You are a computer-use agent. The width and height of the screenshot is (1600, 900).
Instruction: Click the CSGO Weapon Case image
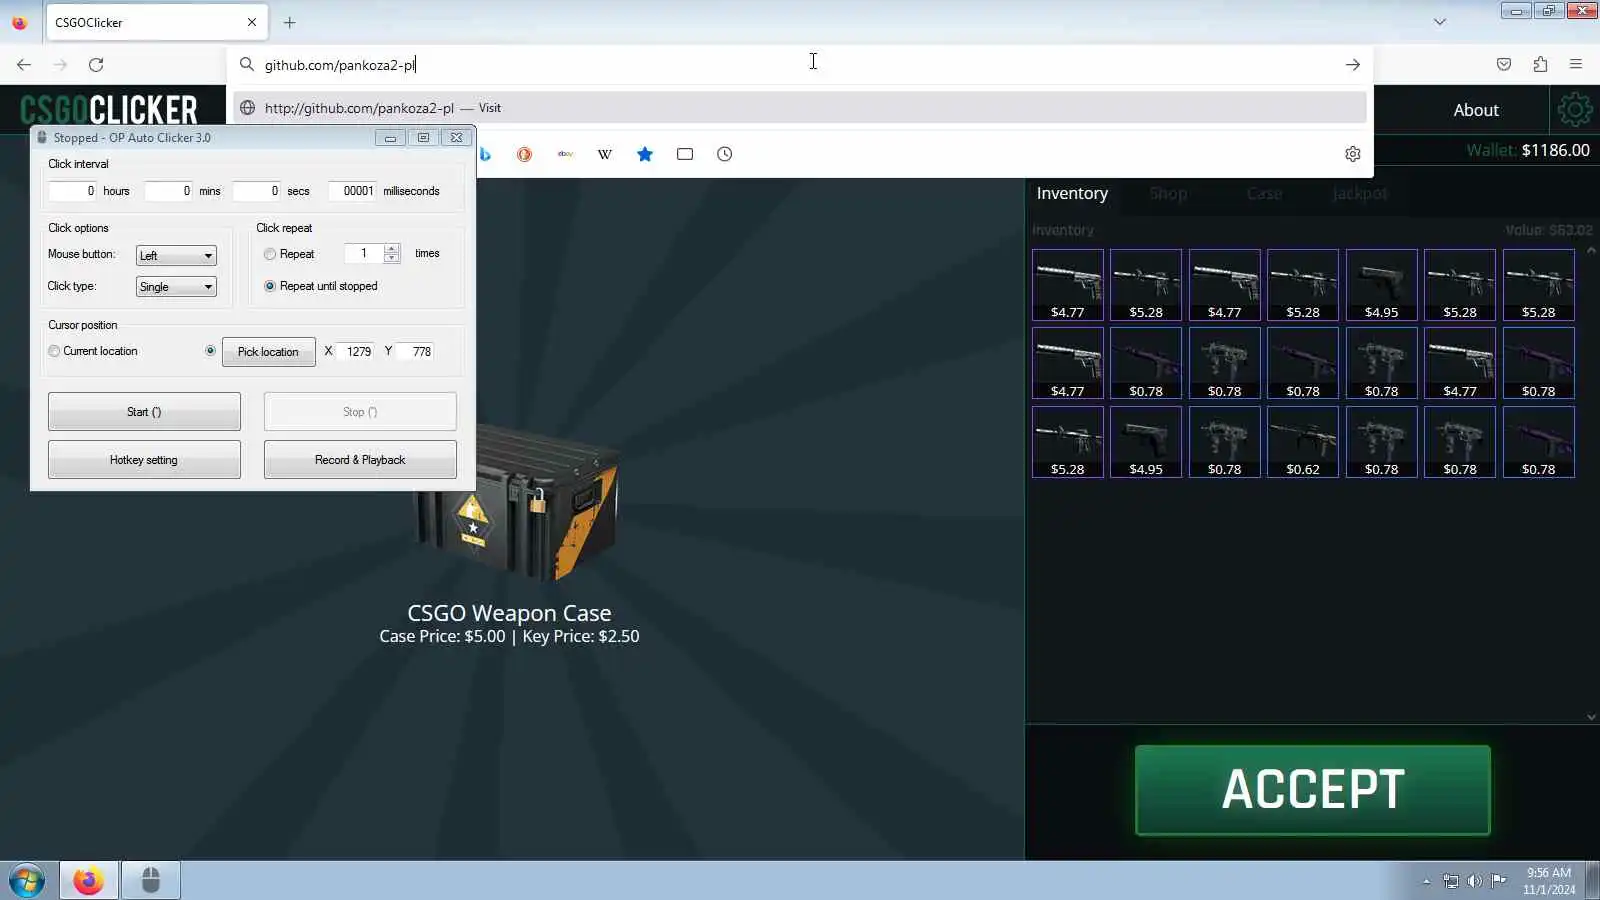(x=517, y=505)
